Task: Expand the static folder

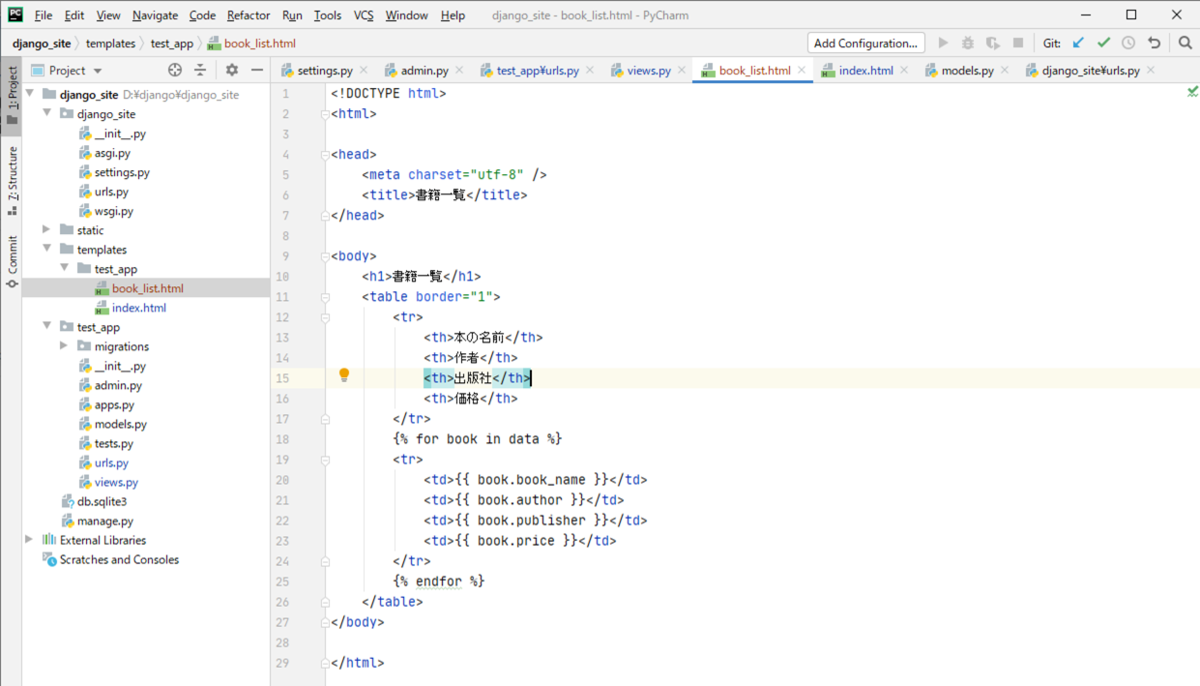Action: (47, 230)
